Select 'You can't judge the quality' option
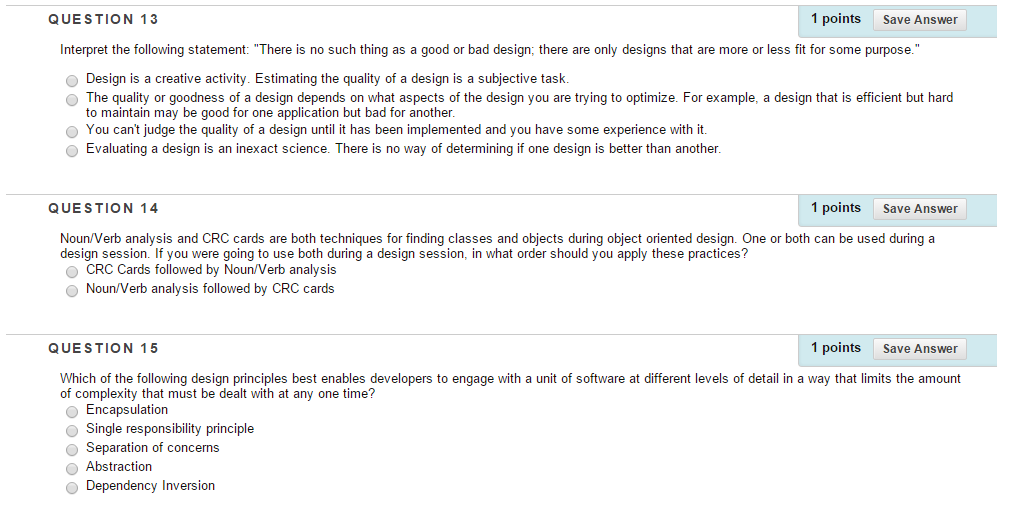This screenshot has width=1011, height=525. click(72, 132)
